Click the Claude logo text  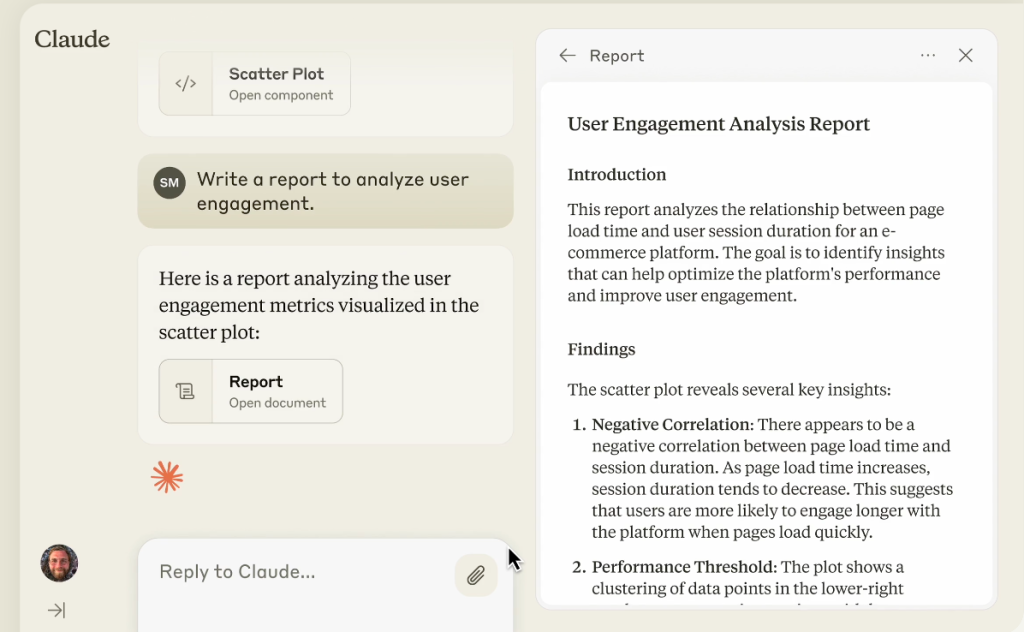click(x=72, y=39)
